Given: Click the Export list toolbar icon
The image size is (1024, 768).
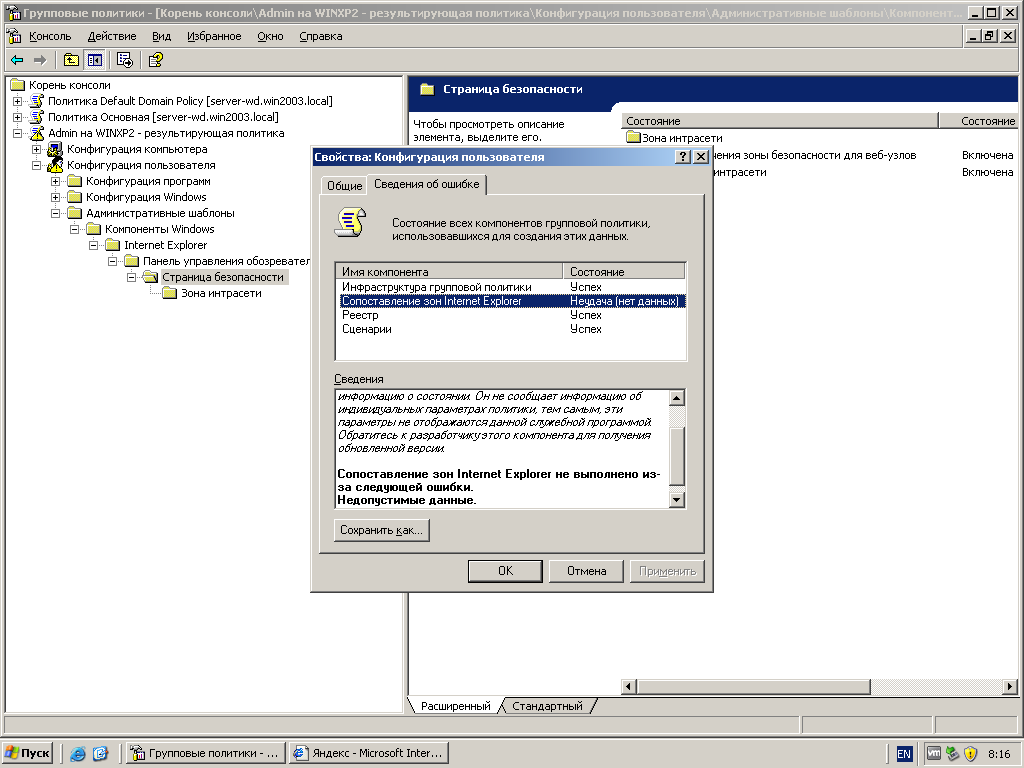Looking at the screenshot, I should click(x=125, y=60).
